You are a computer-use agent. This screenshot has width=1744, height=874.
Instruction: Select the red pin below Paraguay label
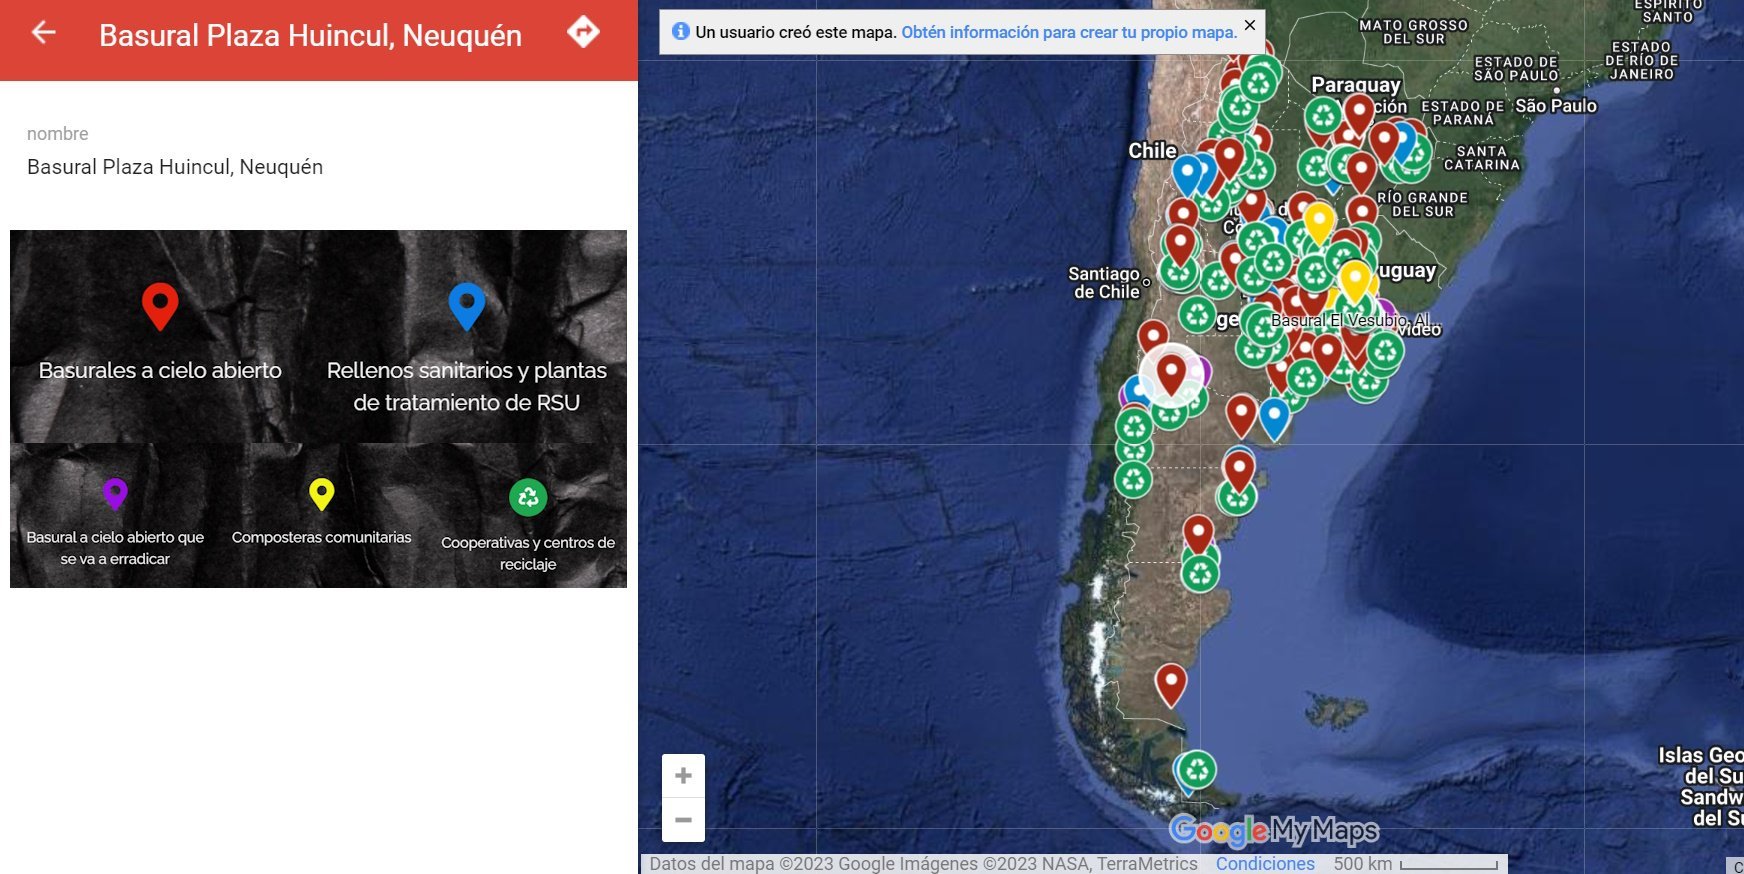tap(1358, 112)
